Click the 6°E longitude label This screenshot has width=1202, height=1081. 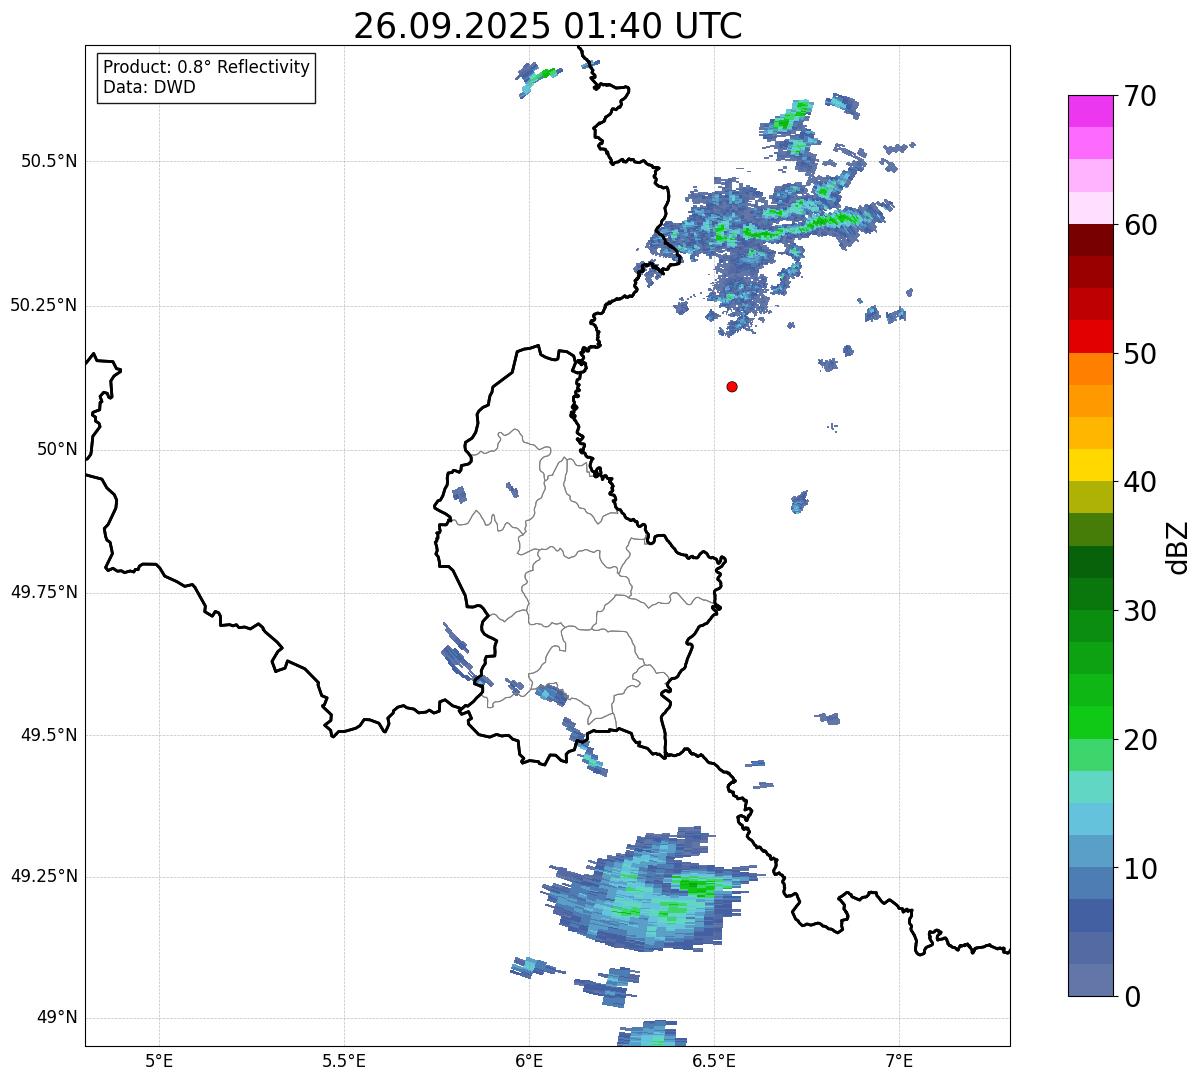[x=529, y=1060]
